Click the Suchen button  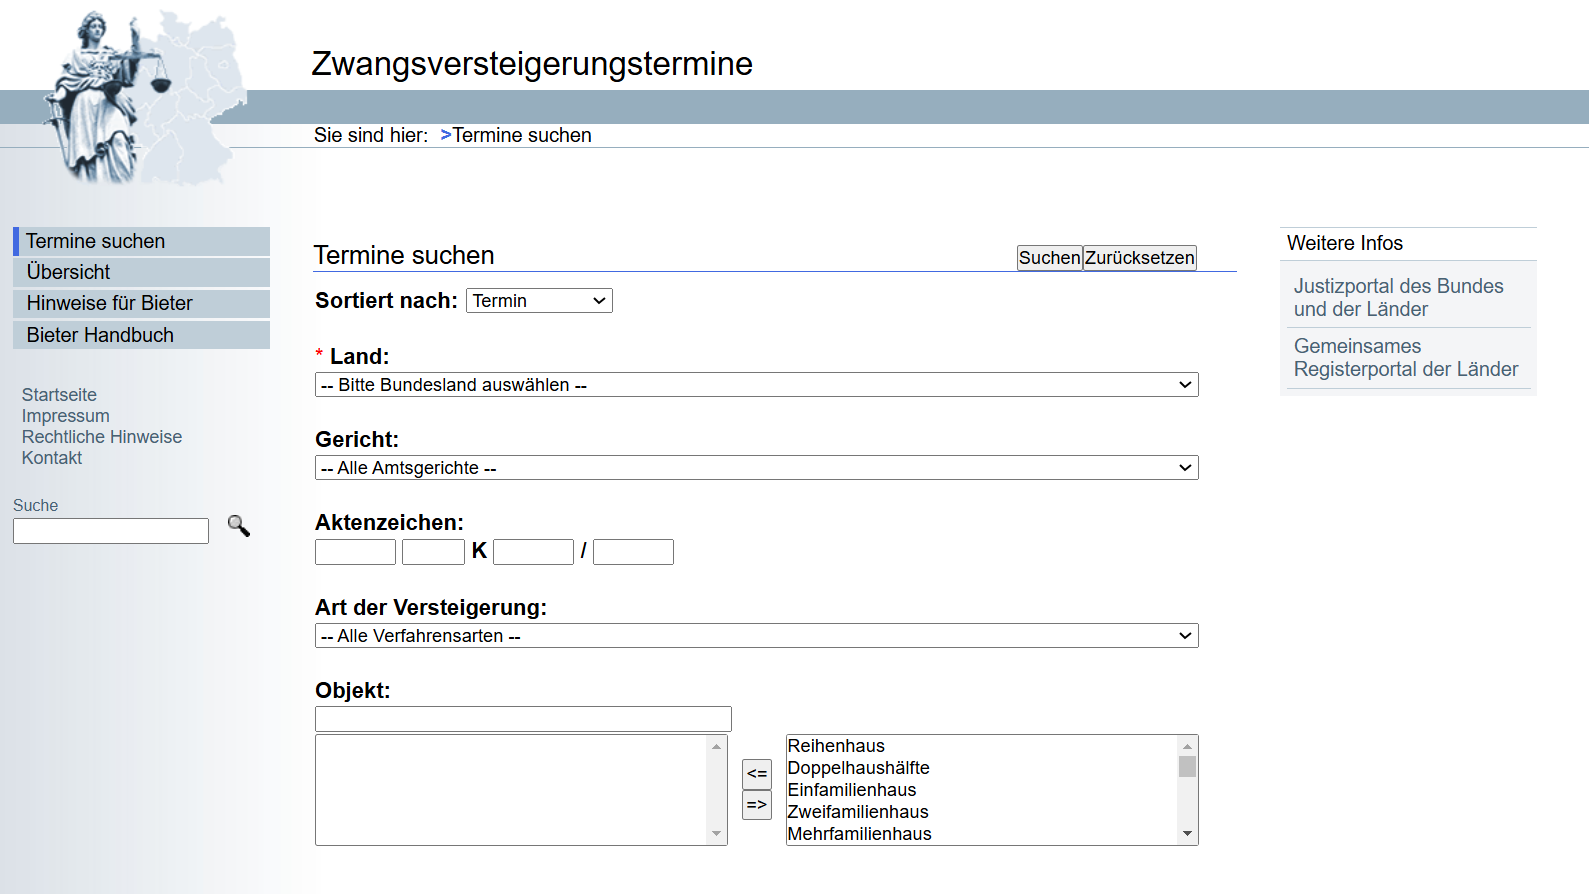pyautogui.click(x=1049, y=258)
